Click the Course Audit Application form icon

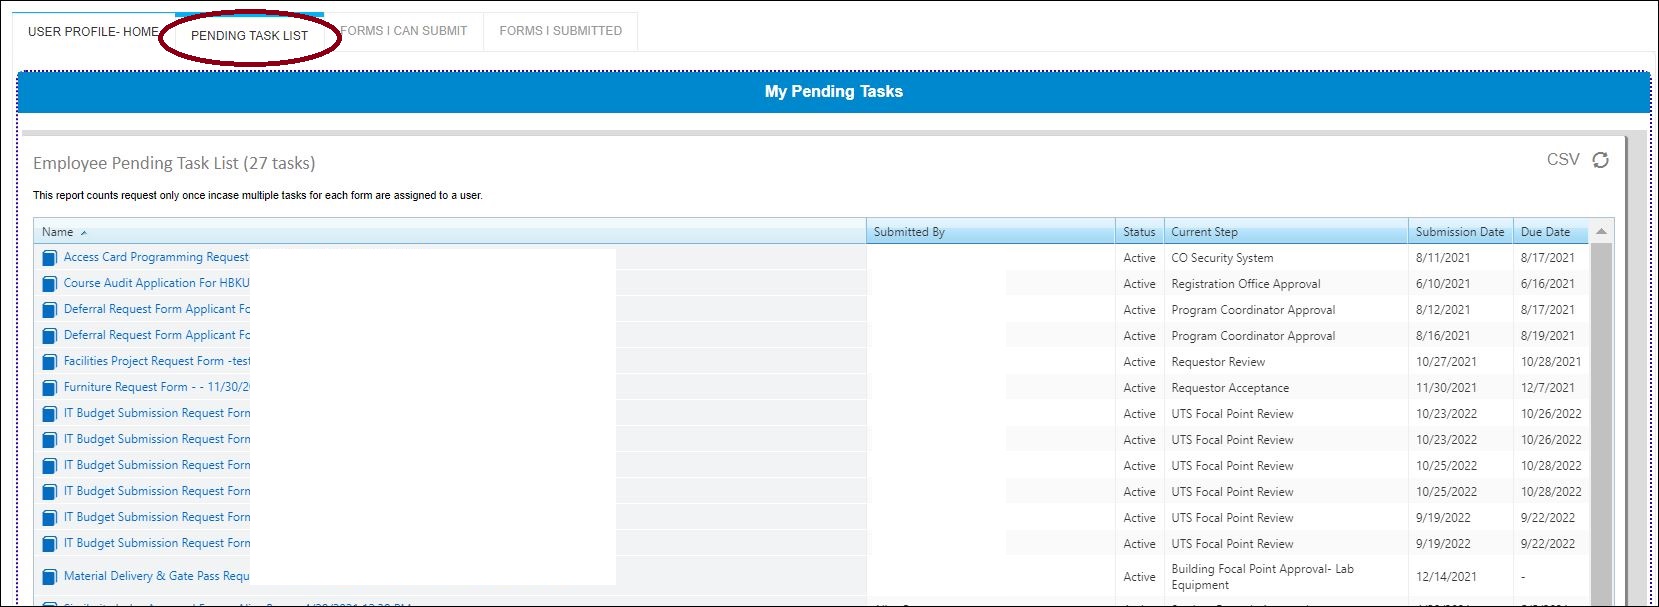pos(50,284)
